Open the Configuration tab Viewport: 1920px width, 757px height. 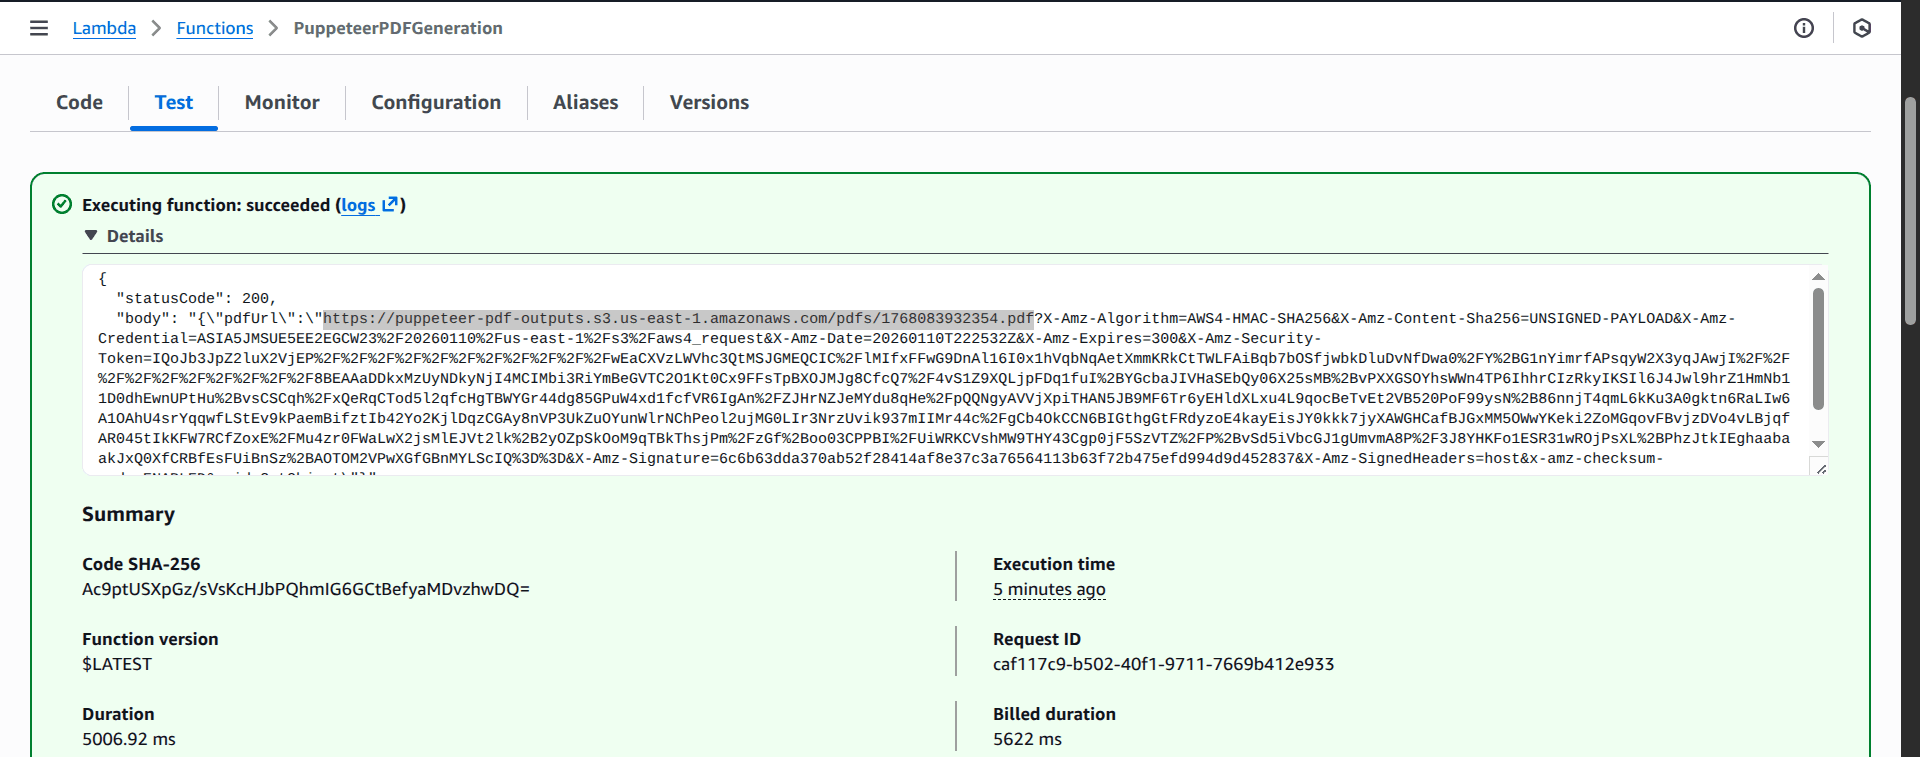pyautogui.click(x=436, y=102)
